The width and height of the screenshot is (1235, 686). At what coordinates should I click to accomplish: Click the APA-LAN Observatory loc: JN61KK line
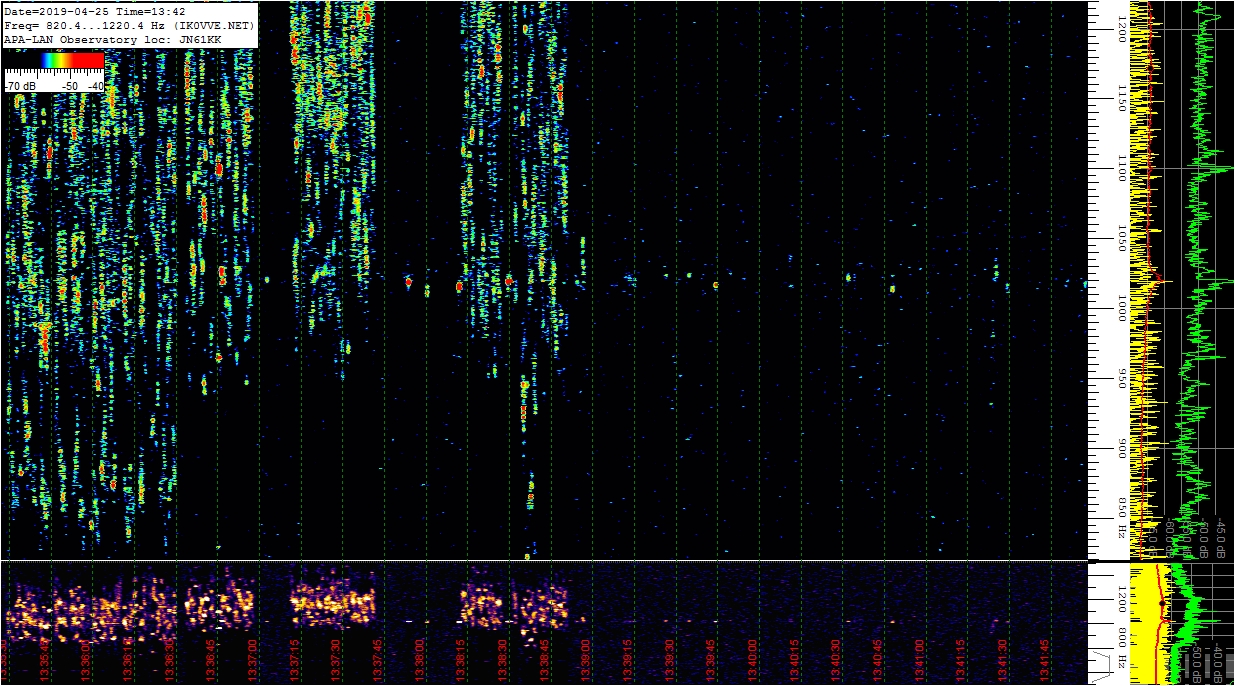113,39
